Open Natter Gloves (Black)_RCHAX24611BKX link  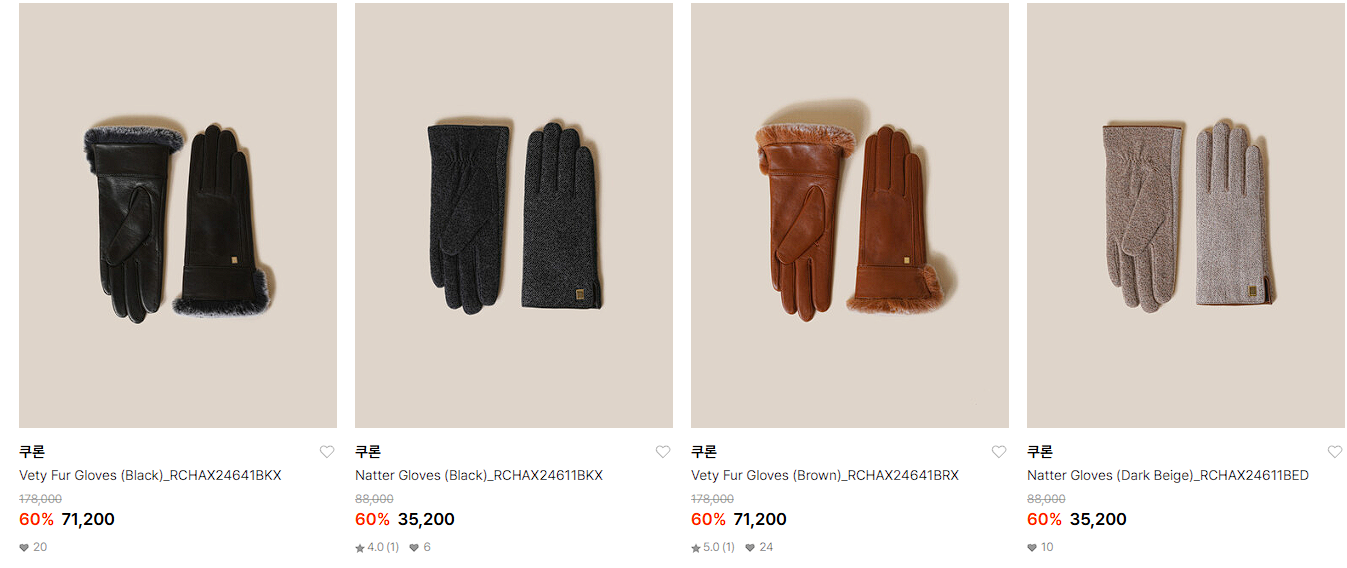(479, 476)
